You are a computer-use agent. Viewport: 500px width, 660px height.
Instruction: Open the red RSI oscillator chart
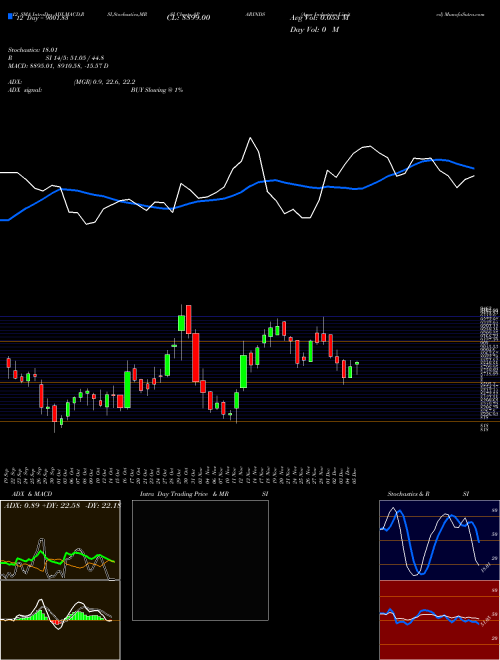(x=439, y=620)
